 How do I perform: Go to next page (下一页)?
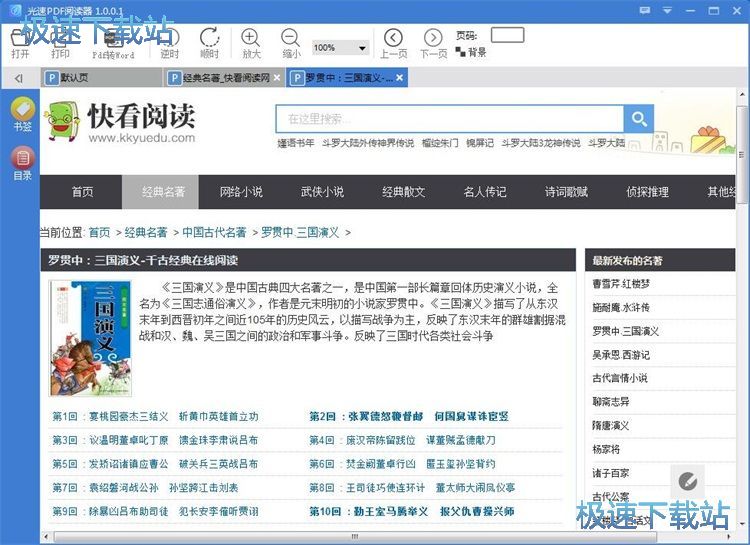pyautogui.click(x=433, y=39)
